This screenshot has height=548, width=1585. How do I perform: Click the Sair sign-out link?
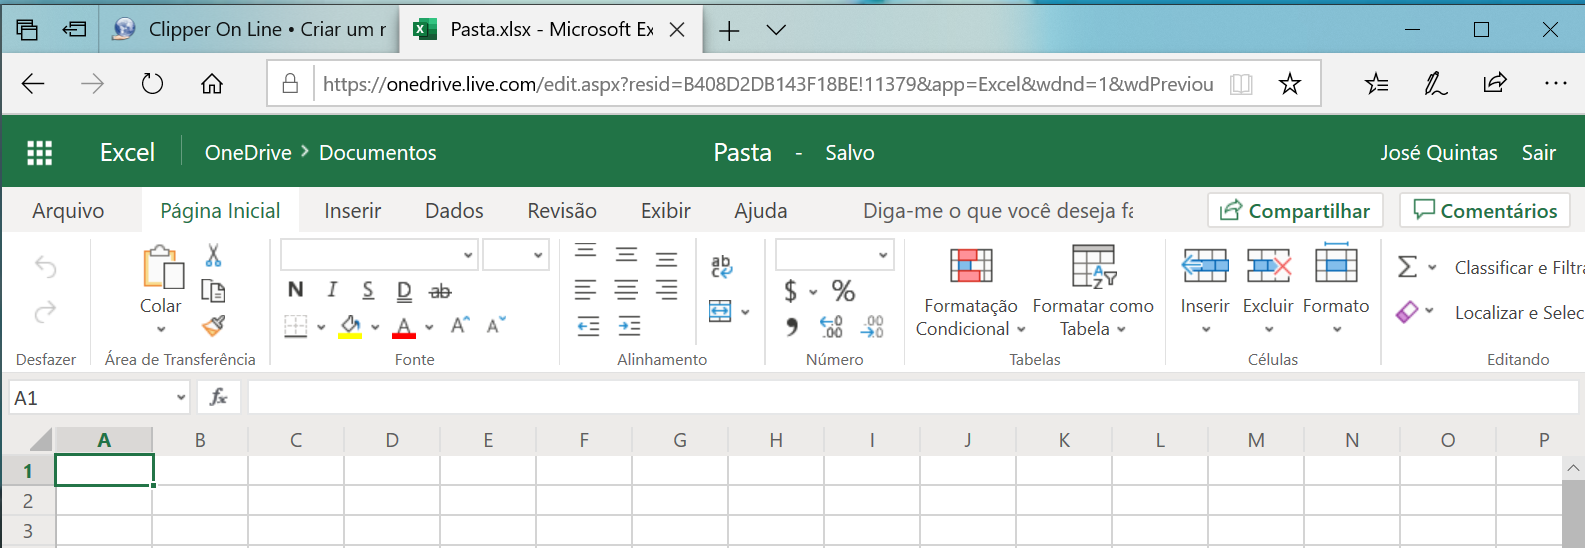pos(1539,152)
